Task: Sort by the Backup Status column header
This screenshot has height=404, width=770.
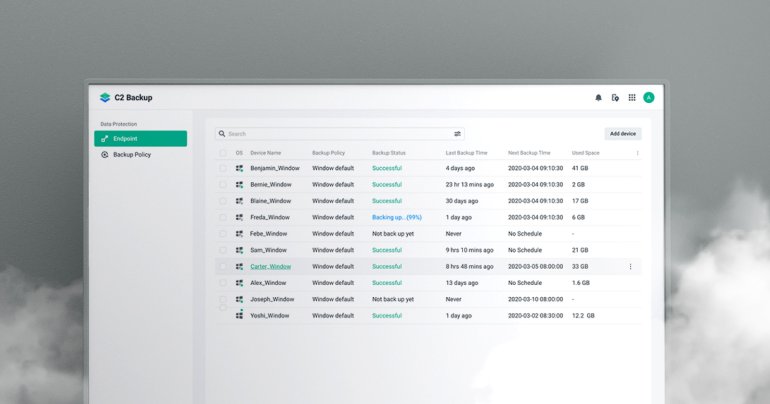Action: click(389, 153)
